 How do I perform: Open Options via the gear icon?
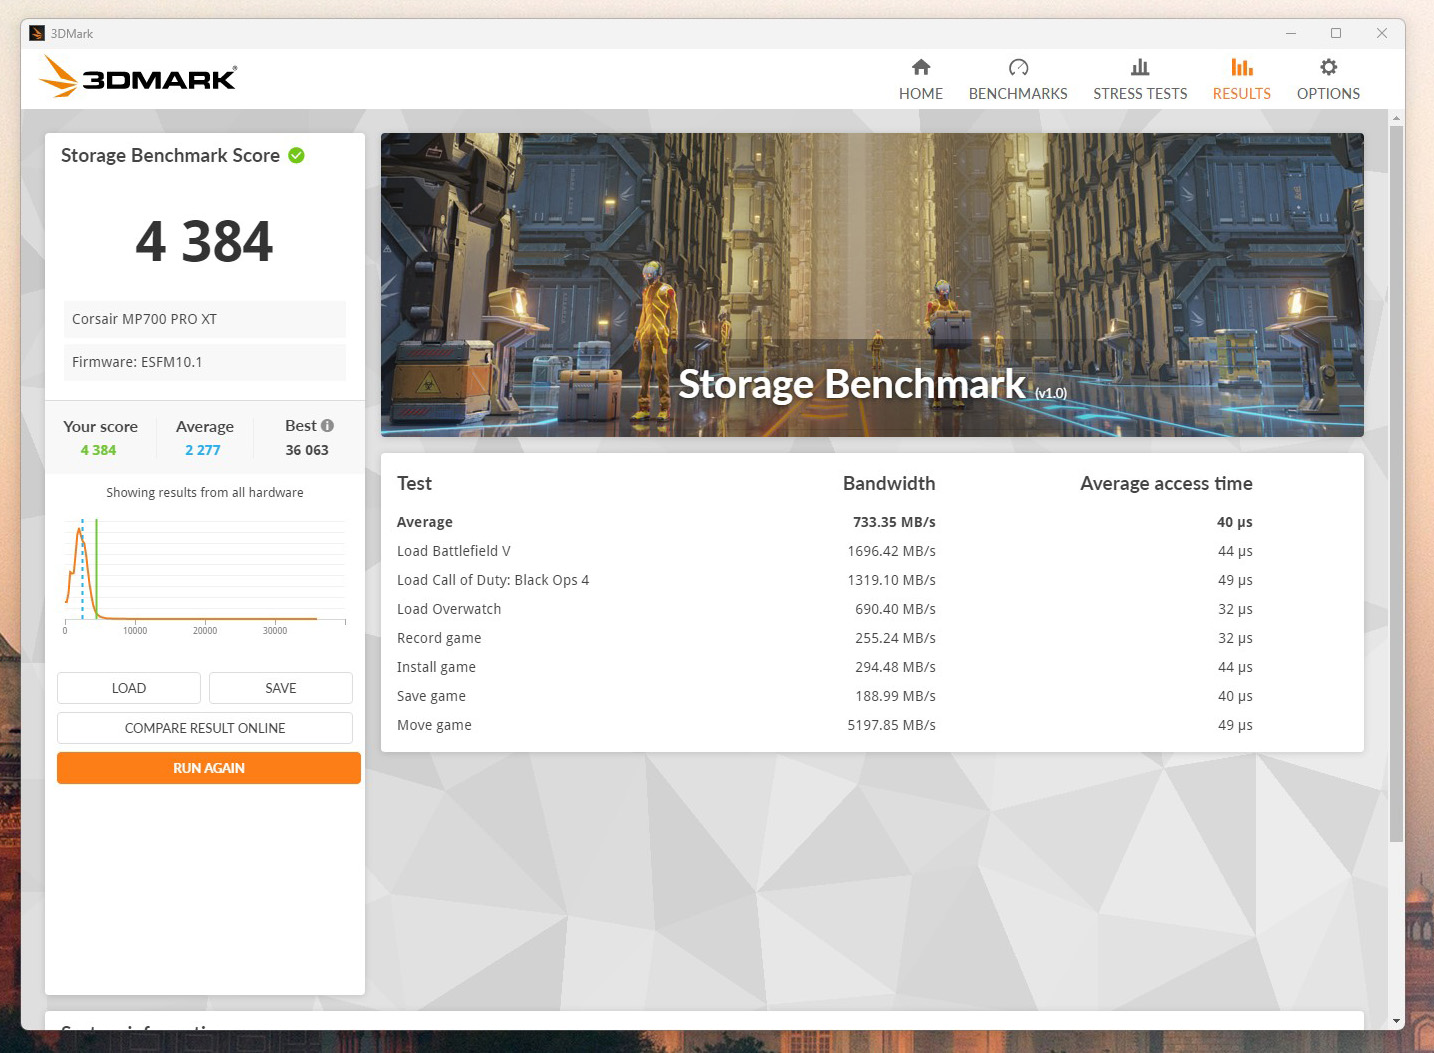[x=1328, y=67]
